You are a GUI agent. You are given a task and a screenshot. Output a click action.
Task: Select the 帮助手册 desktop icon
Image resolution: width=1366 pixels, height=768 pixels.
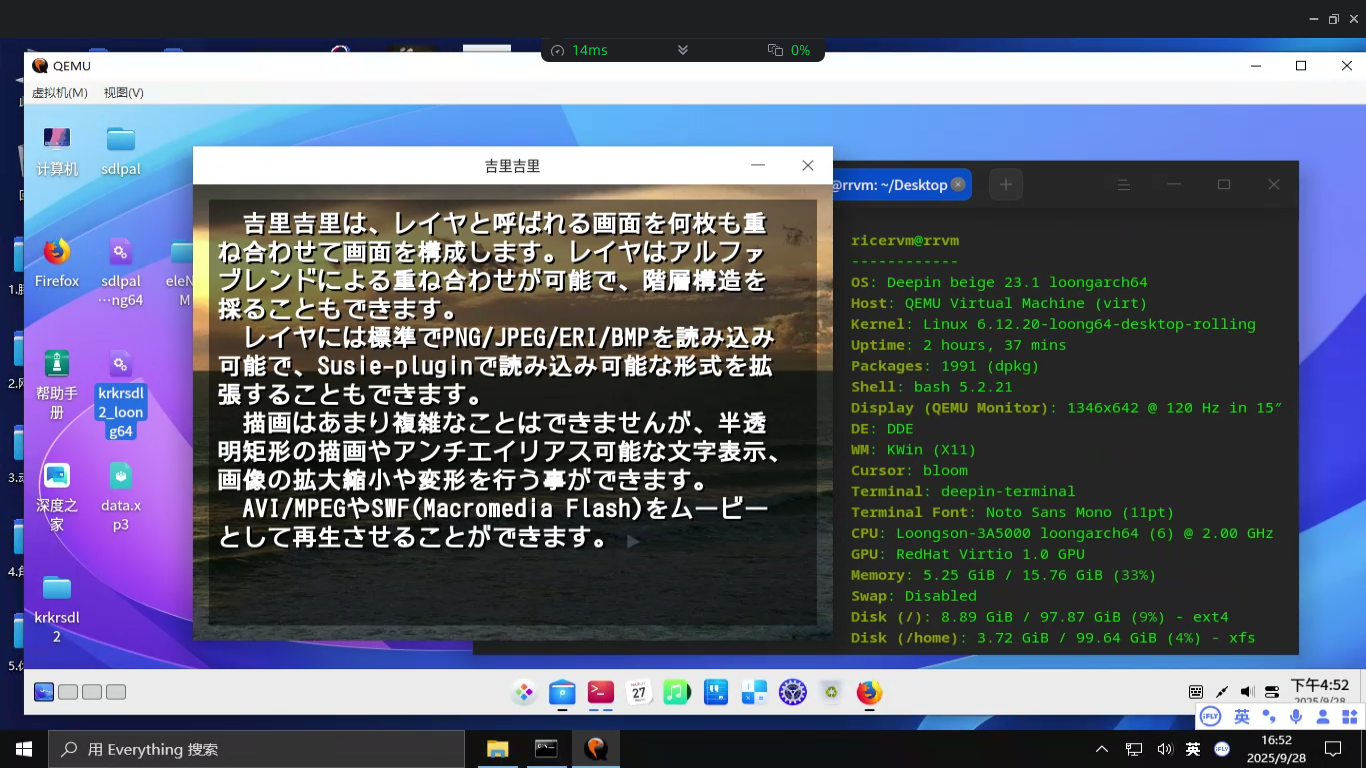[57, 385]
